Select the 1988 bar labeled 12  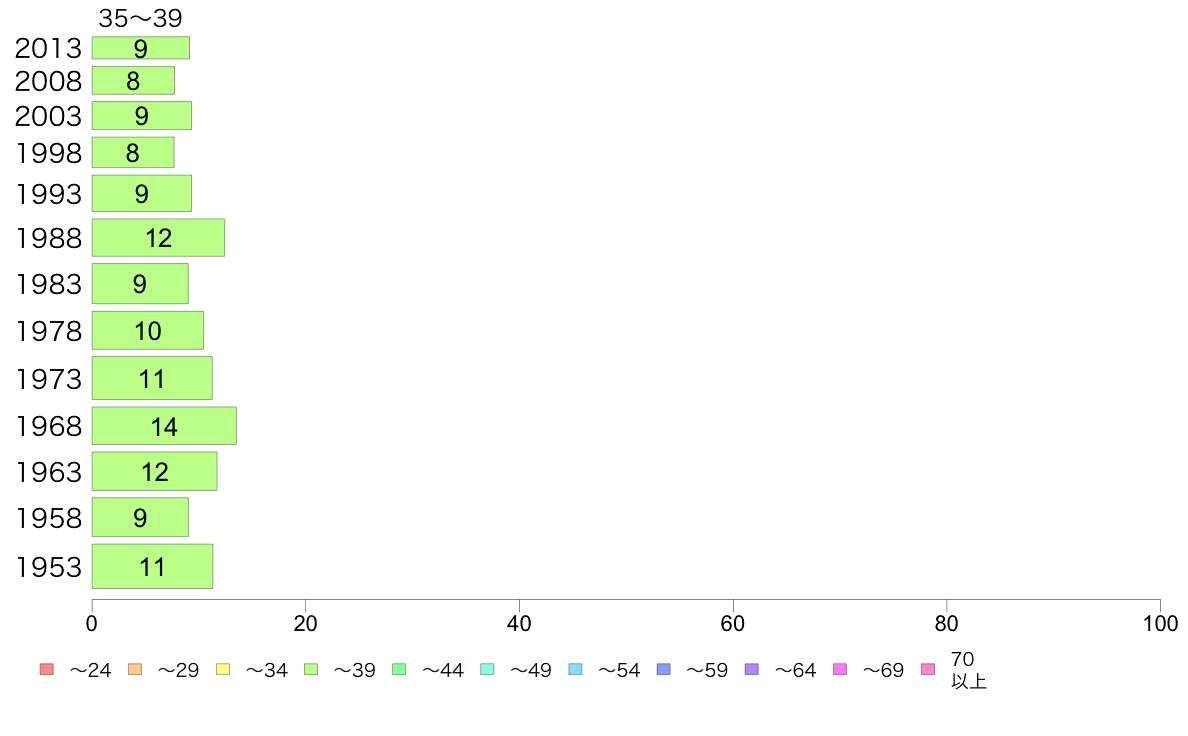pyautogui.click(x=158, y=238)
